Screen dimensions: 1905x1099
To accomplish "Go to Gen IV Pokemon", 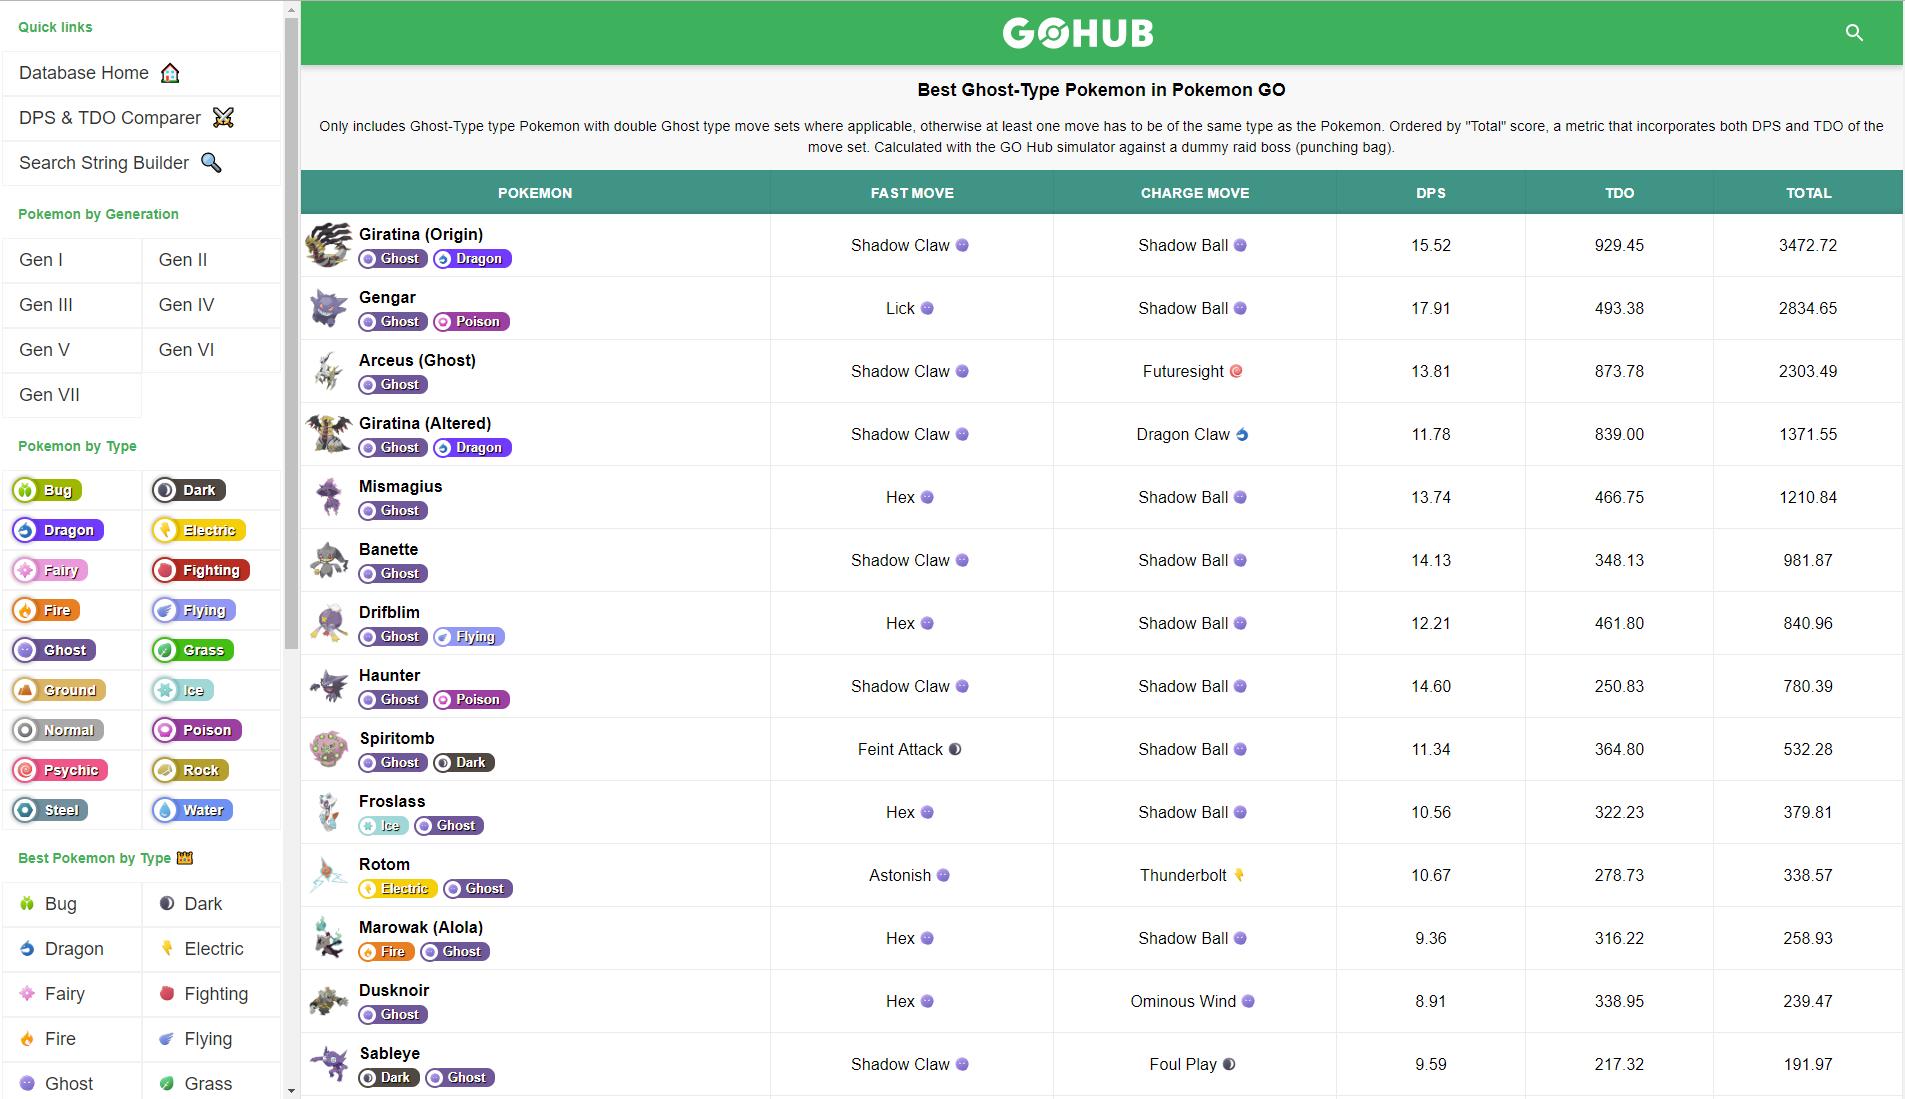I will click(212, 305).
